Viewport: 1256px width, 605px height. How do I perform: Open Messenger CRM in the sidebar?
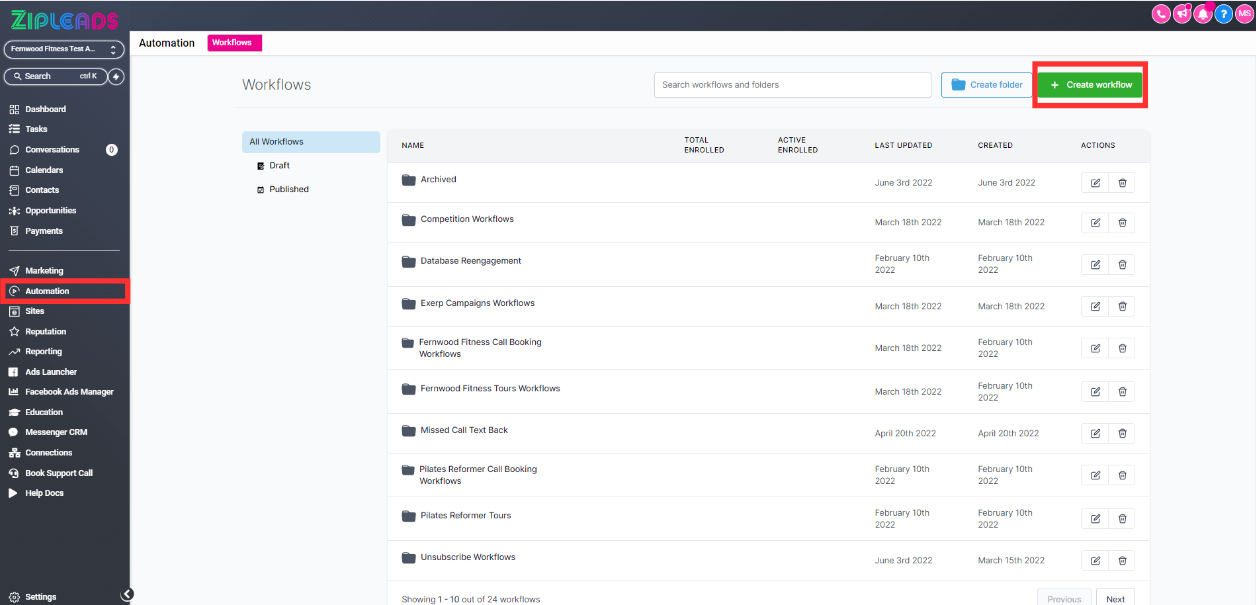pos(56,432)
